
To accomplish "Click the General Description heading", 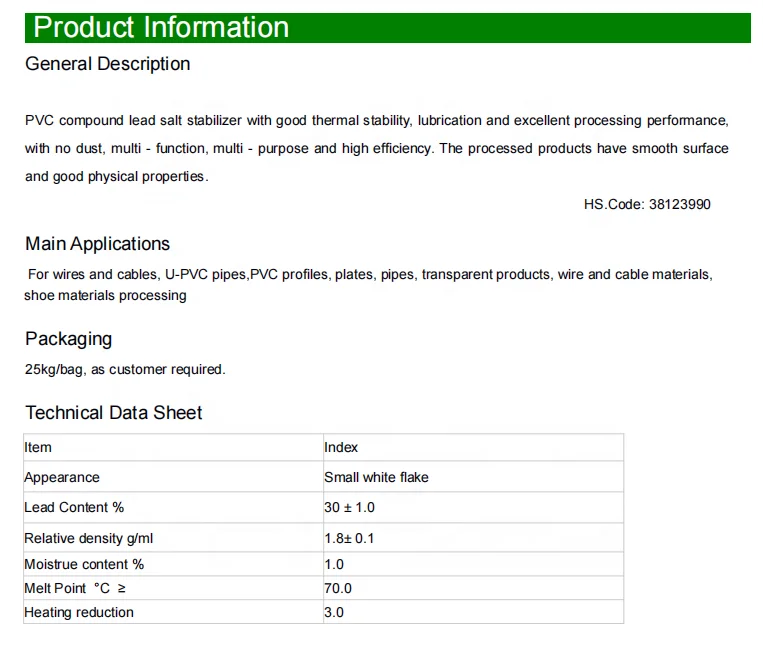I will pyautogui.click(x=107, y=64).
